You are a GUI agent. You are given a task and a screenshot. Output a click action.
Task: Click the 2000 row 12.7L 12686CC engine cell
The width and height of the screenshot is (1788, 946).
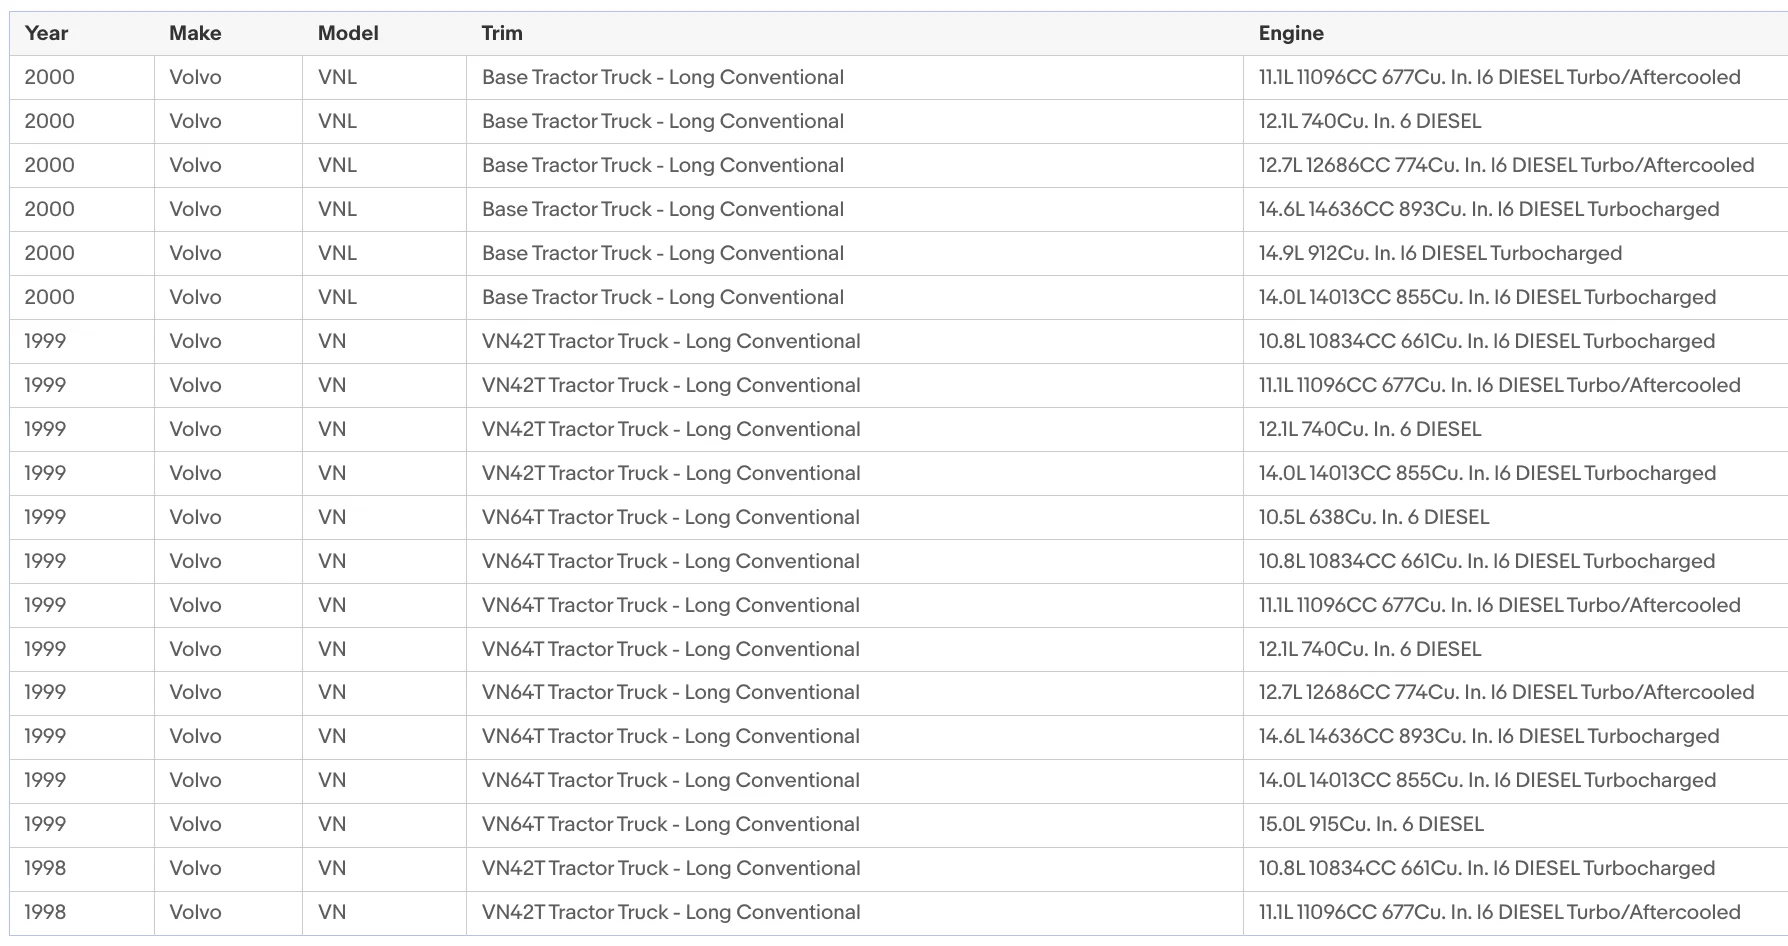1506,165
